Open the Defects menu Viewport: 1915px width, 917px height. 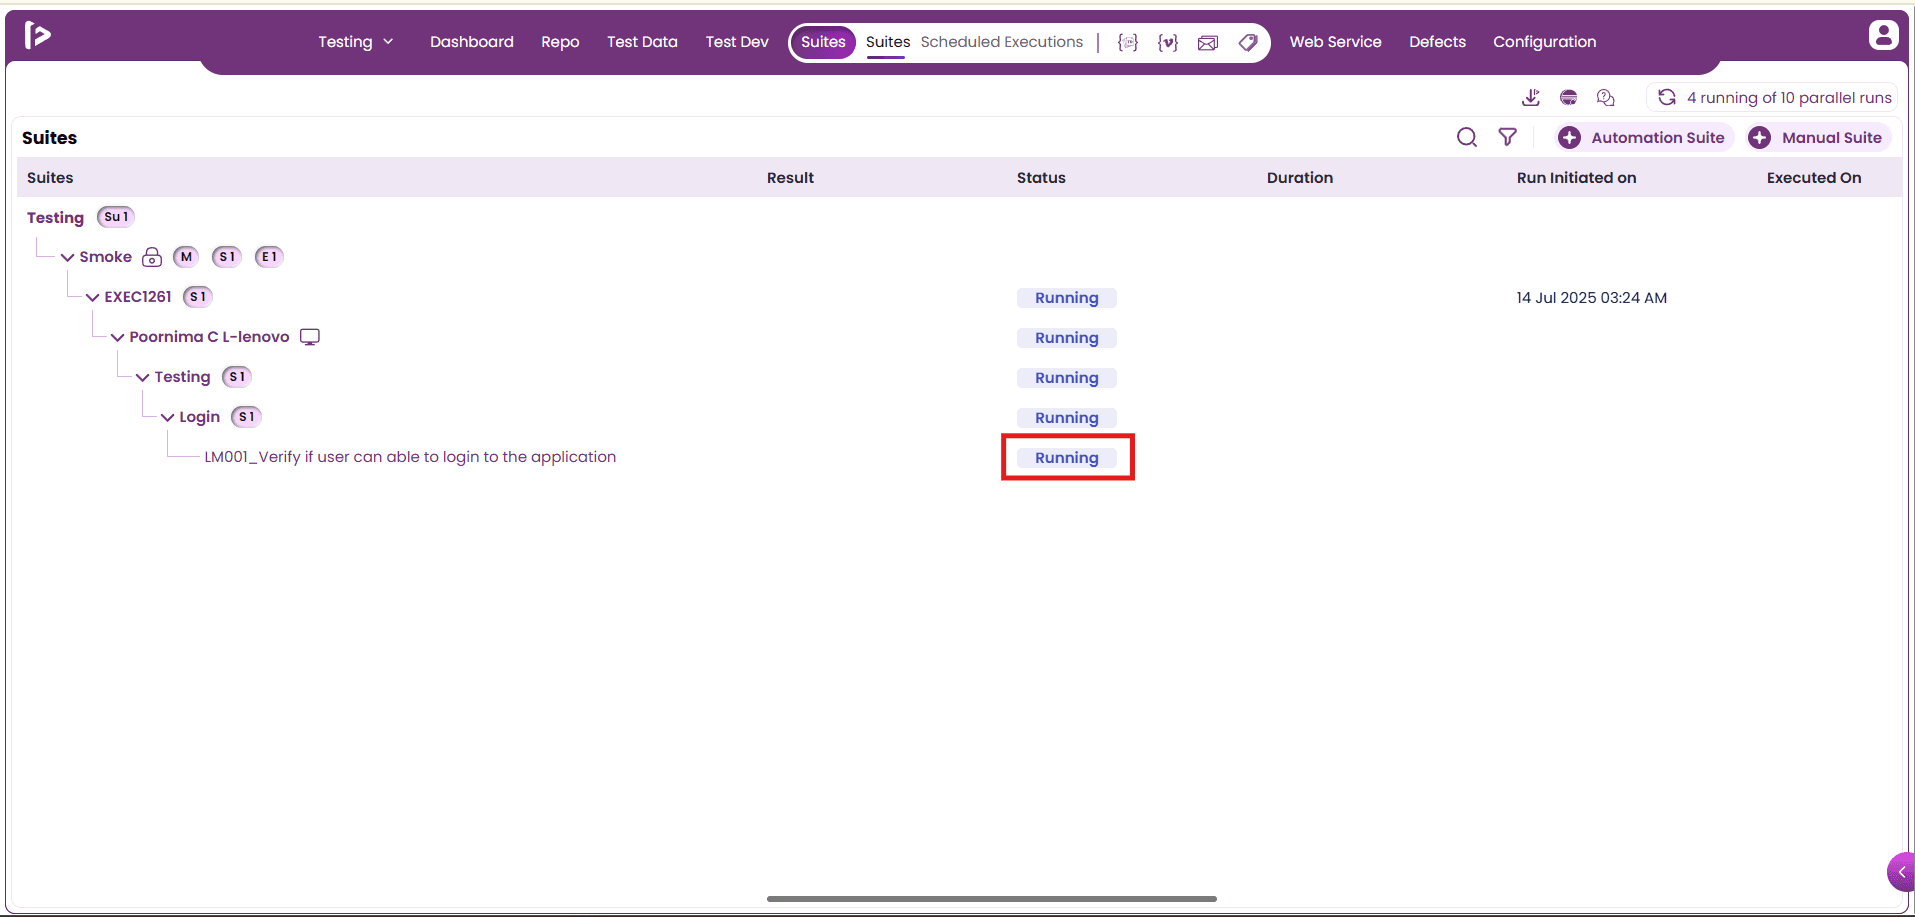[1437, 42]
